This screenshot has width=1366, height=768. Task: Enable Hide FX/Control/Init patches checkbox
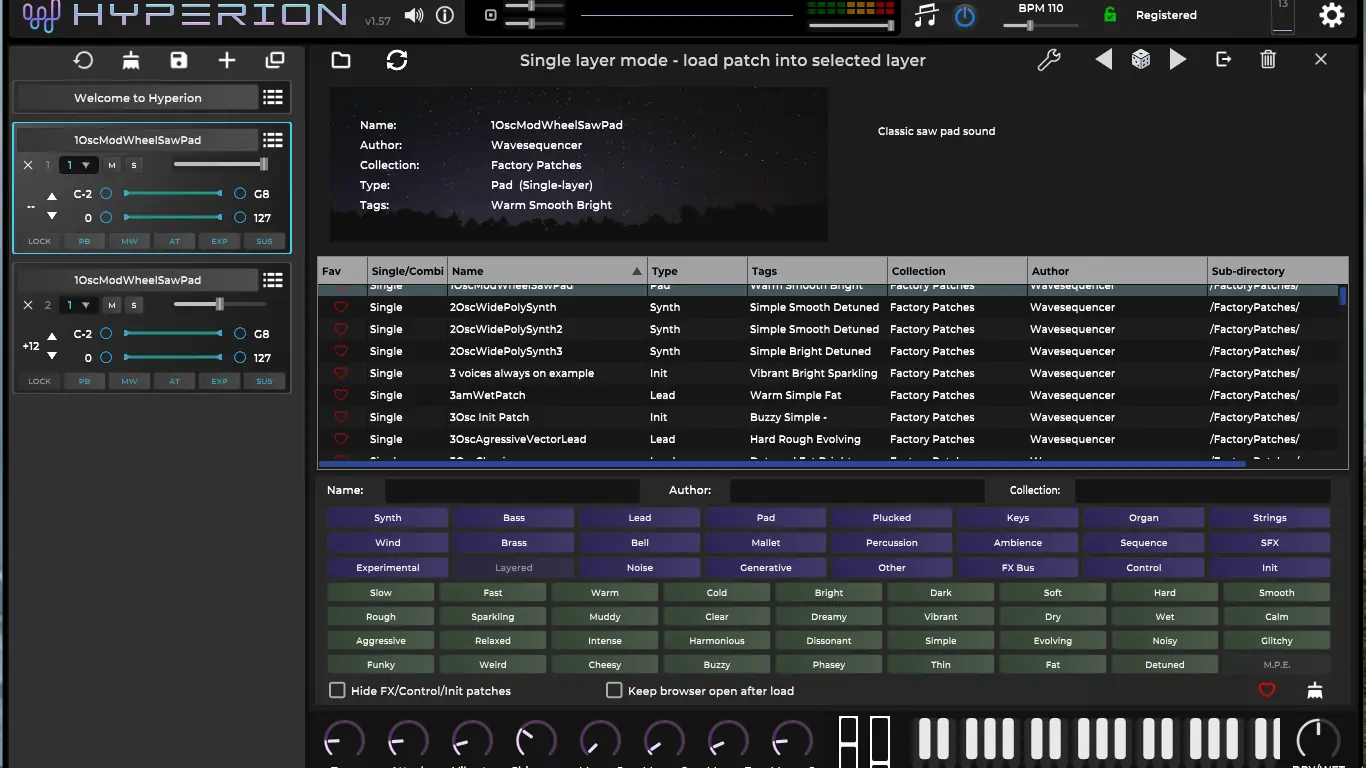pos(338,690)
